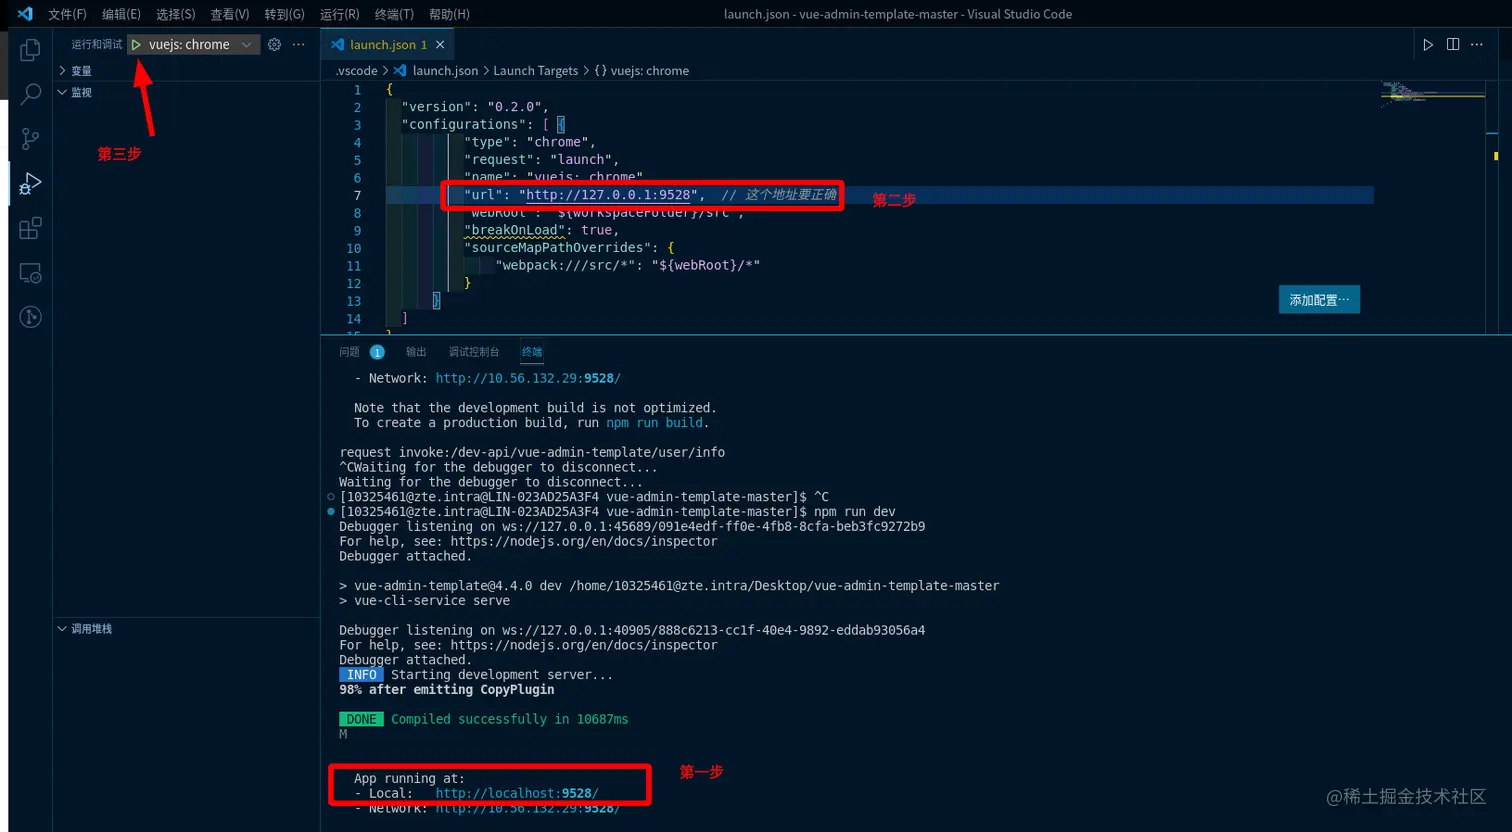Follow the http://127.0.0.1:9528 link in the editor
The image size is (1512, 832).
click(608, 195)
